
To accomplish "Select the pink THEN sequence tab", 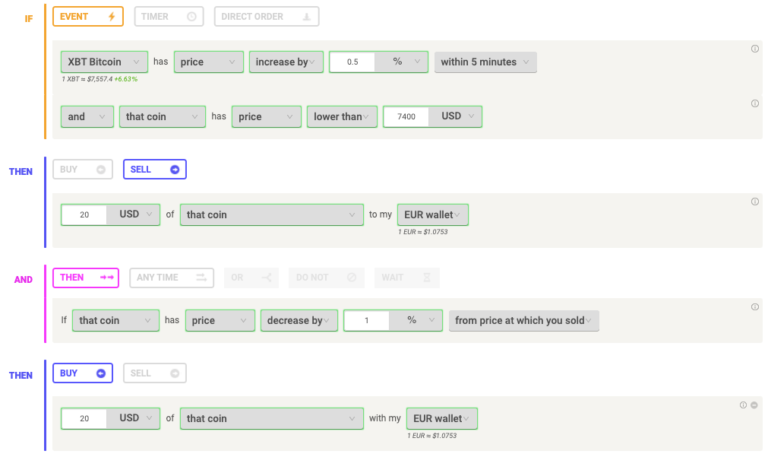I will click(x=86, y=278).
